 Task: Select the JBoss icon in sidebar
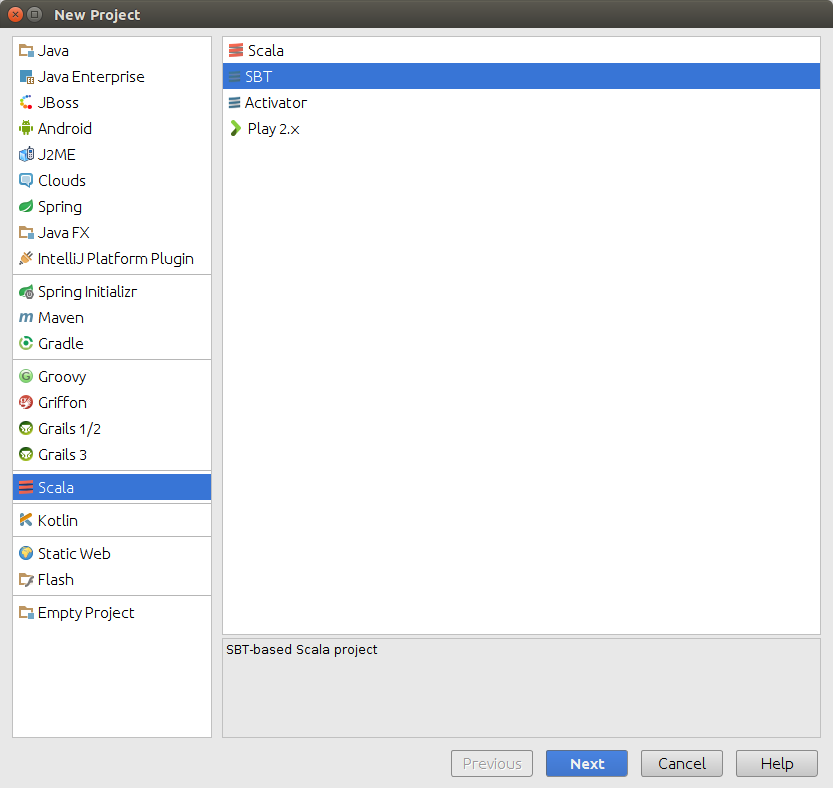(26, 102)
